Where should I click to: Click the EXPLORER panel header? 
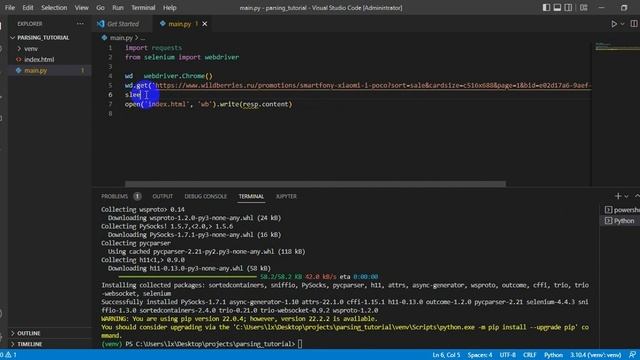click(x=29, y=24)
